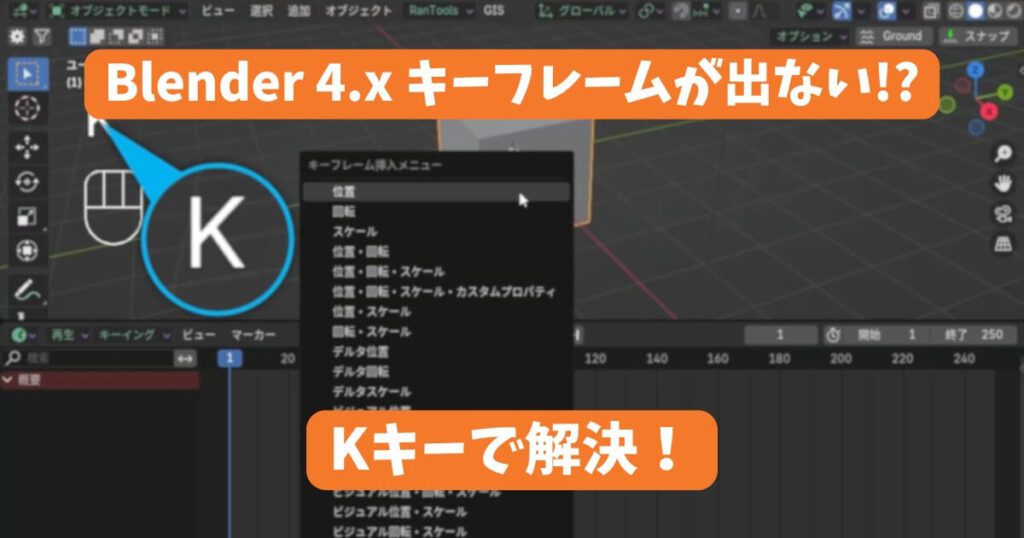
Task: Open proportional falloff curve dropdown
Action: tap(760, 11)
